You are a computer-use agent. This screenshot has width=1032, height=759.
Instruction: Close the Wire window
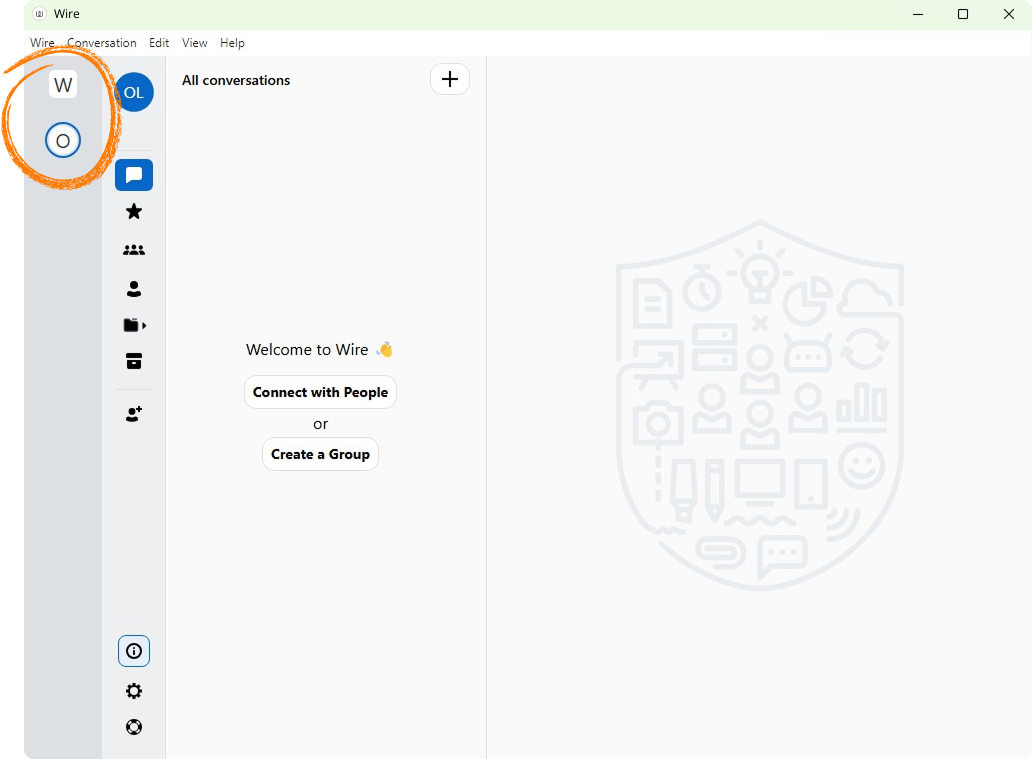[1009, 14]
